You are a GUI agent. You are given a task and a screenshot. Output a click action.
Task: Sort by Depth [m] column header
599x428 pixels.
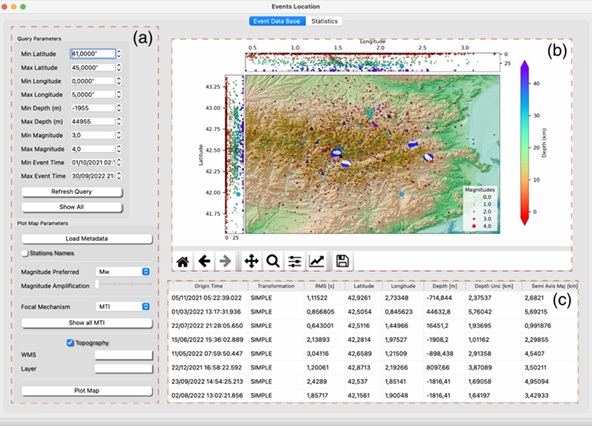445,286
